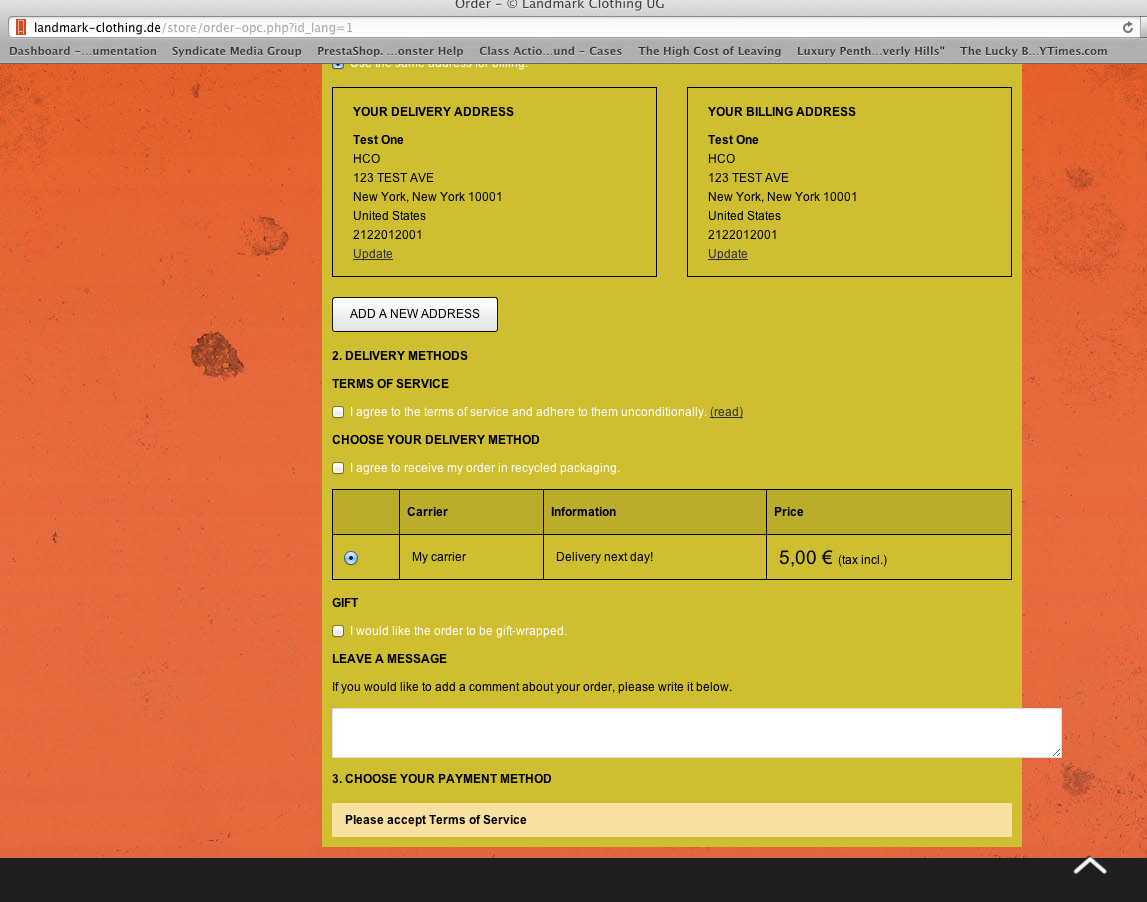This screenshot has width=1147, height=902.
Task: Click the 'Delivery next day!' cell
Action: (x=655, y=557)
